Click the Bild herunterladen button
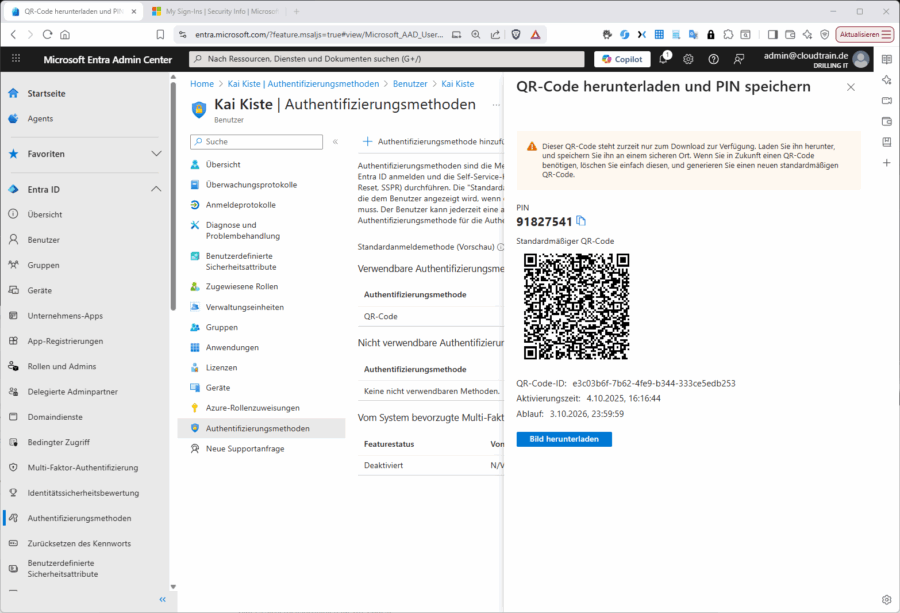Image resolution: width=900 pixels, height=613 pixels. pos(563,439)
